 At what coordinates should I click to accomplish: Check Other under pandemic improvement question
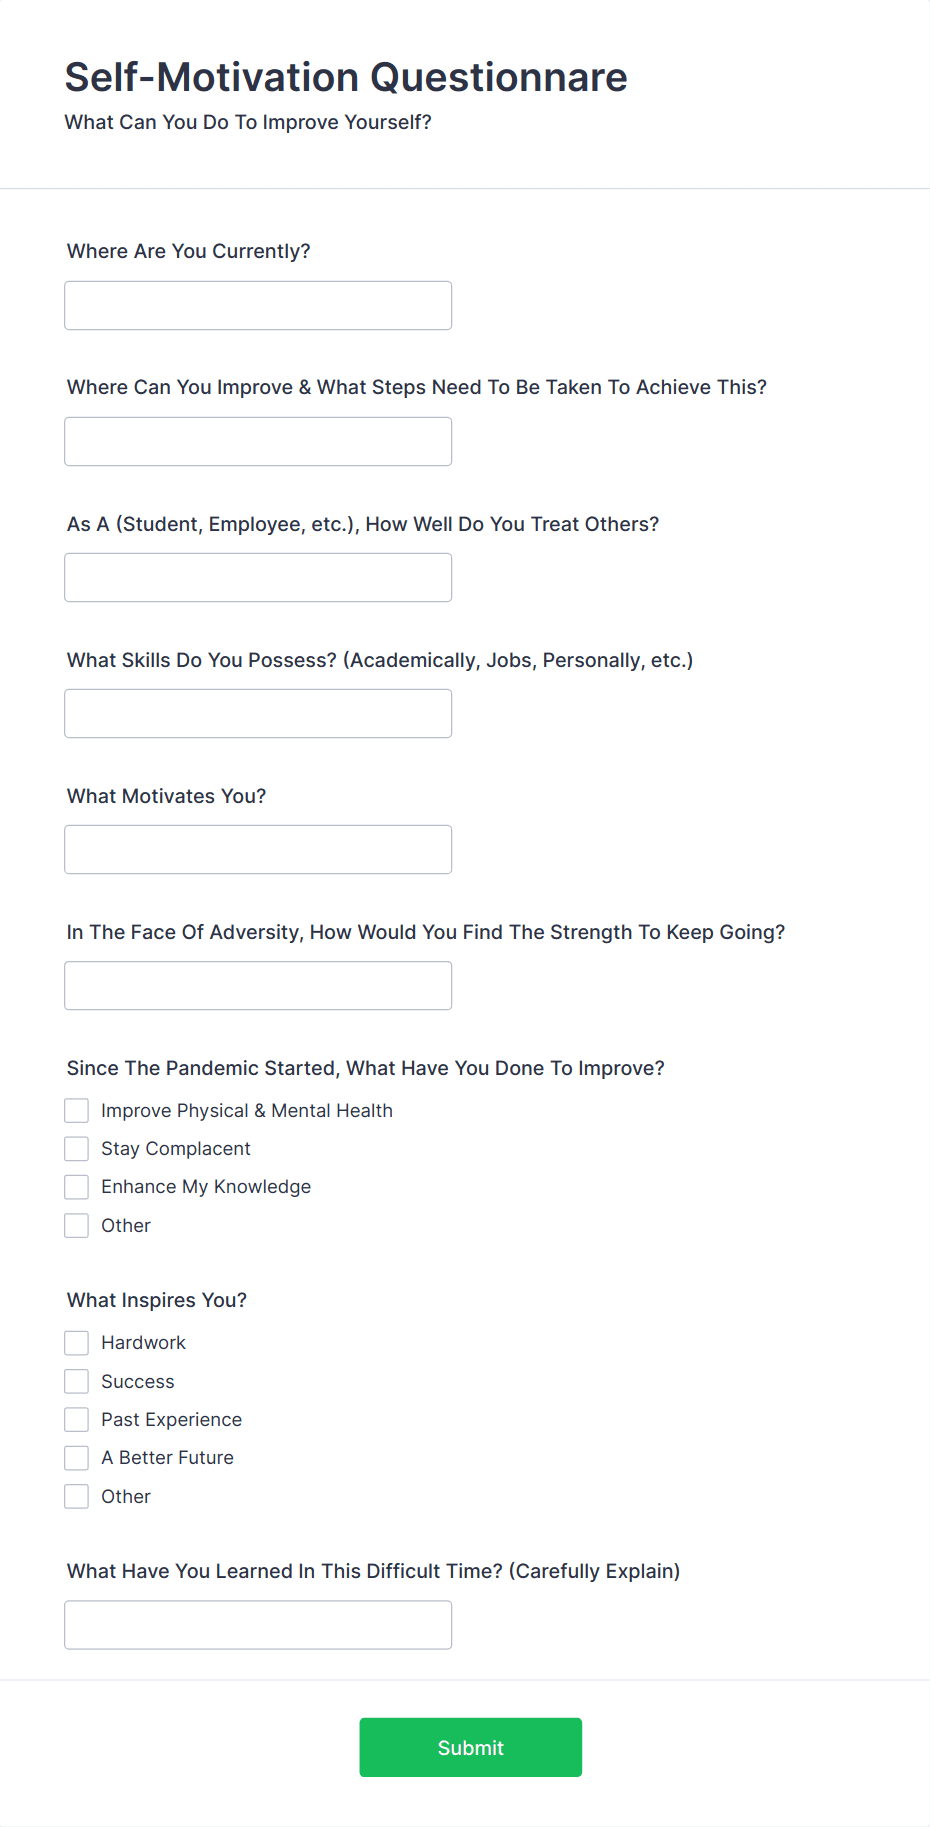(76, 1225)
